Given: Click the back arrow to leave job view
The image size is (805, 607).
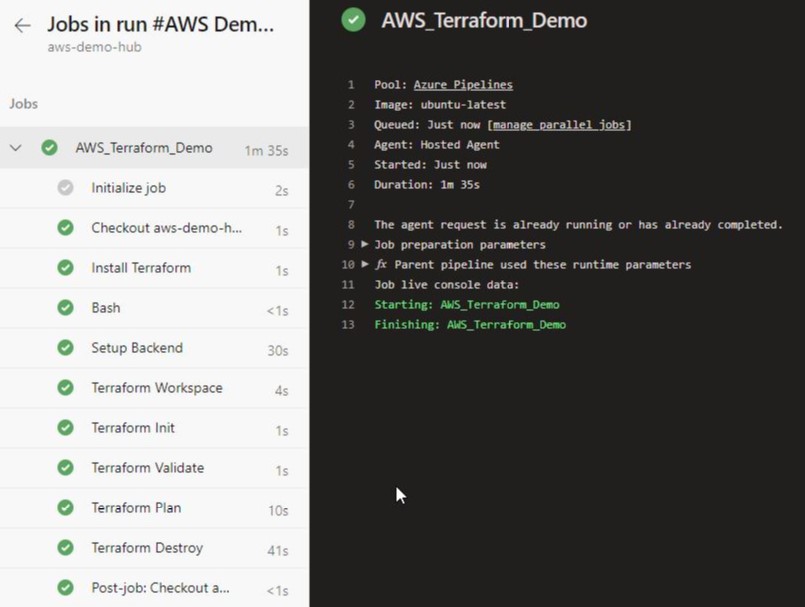Looking at the screenshot, I should (x=20, y=26).
